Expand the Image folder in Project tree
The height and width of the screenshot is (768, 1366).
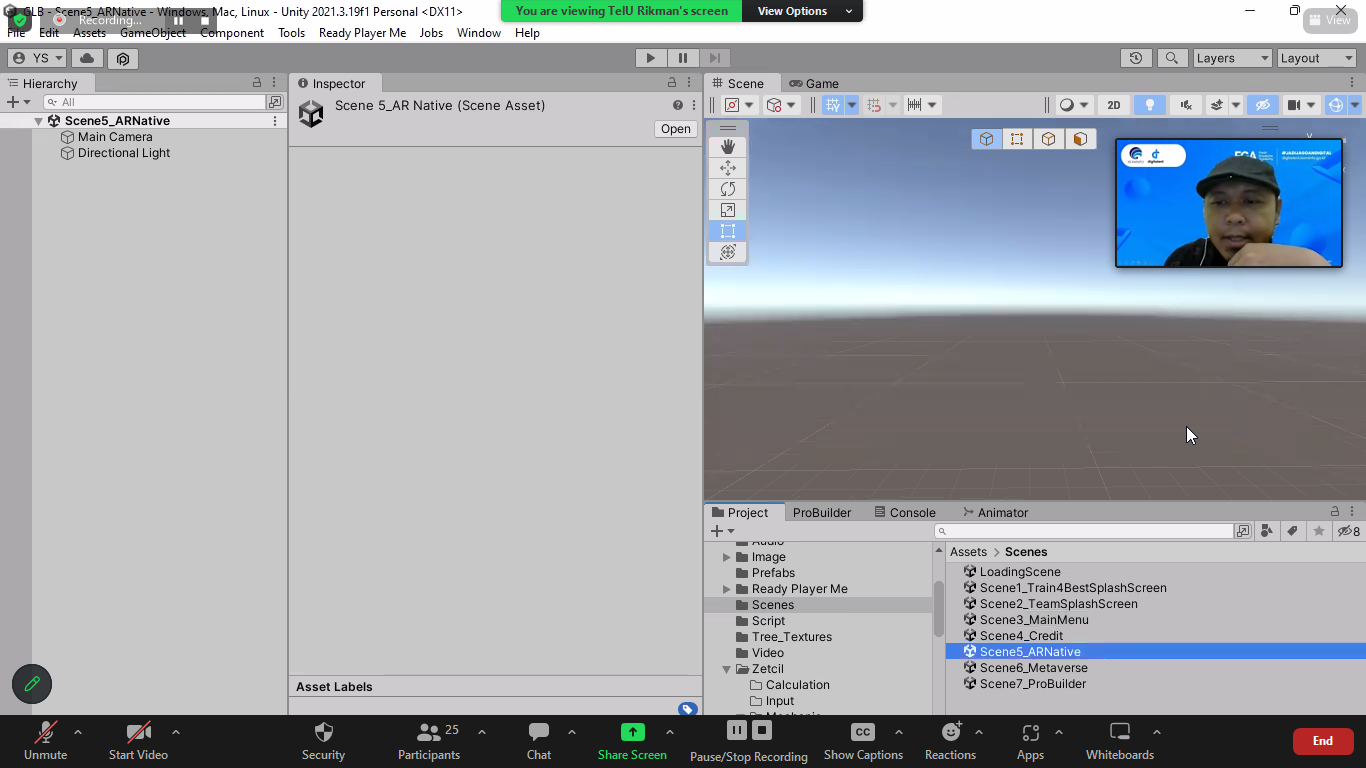[x=727, y=557]
